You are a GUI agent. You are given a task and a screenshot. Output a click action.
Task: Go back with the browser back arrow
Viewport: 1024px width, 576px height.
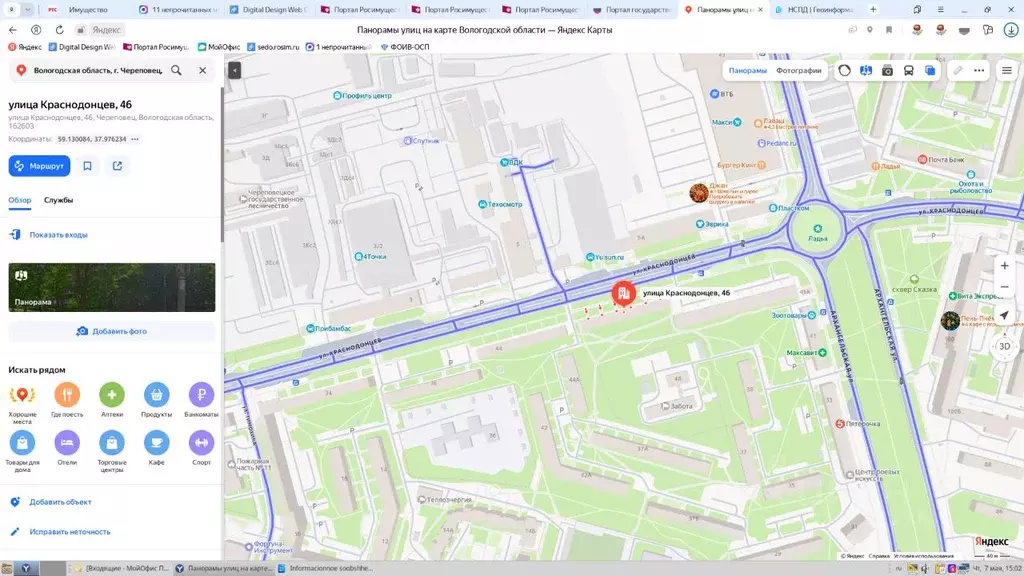point(13,30)
